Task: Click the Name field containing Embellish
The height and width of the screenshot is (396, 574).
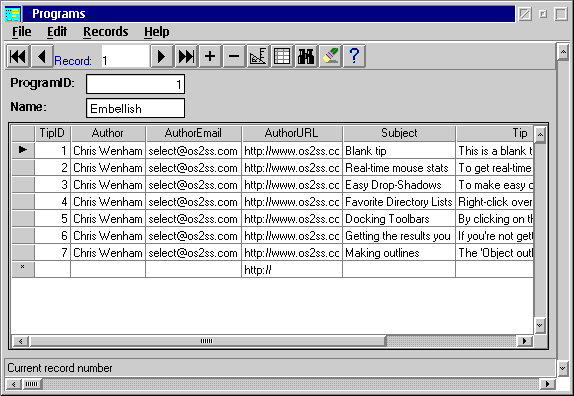Action: [135, 108]
